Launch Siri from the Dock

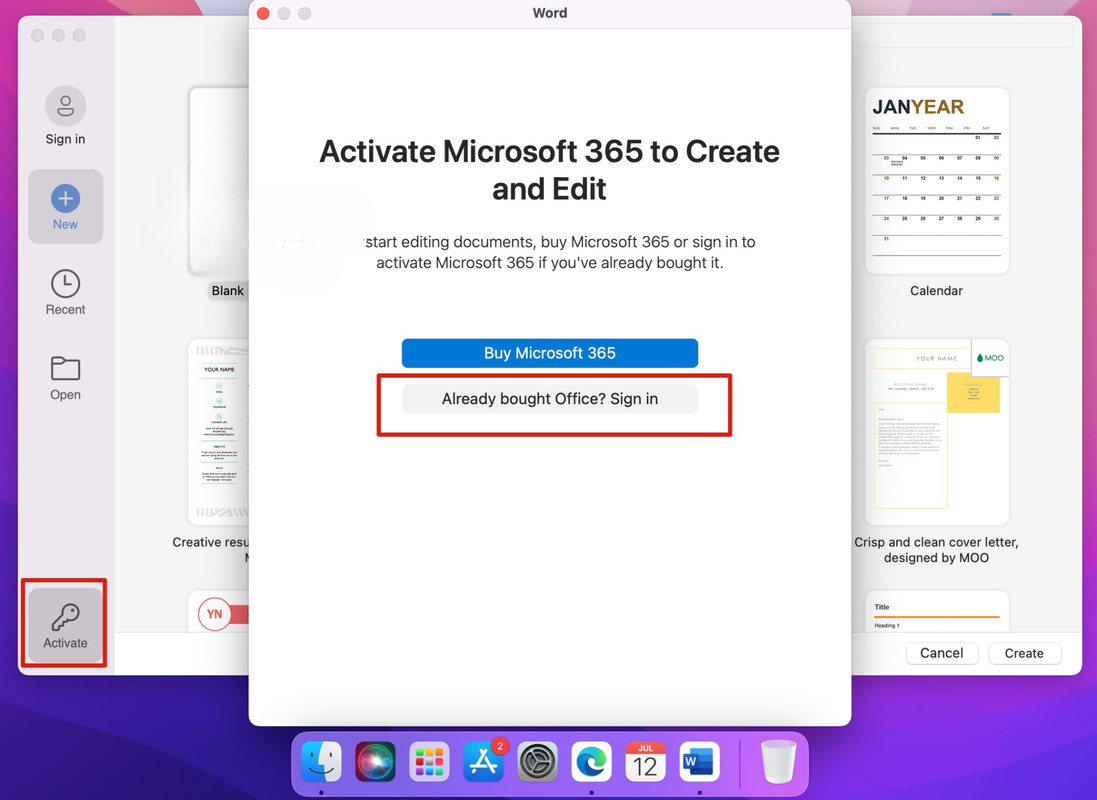click(375, 762)
